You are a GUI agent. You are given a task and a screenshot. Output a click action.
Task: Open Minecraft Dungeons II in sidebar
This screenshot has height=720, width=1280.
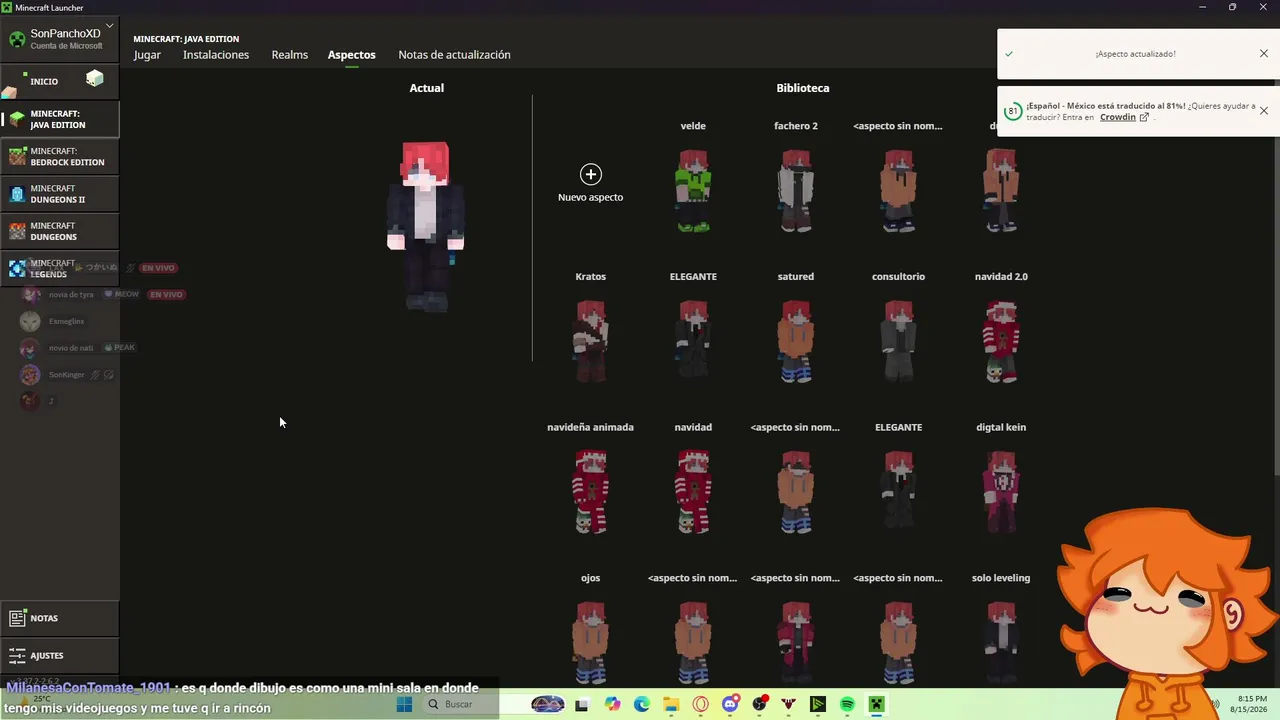tap(59, 194)
